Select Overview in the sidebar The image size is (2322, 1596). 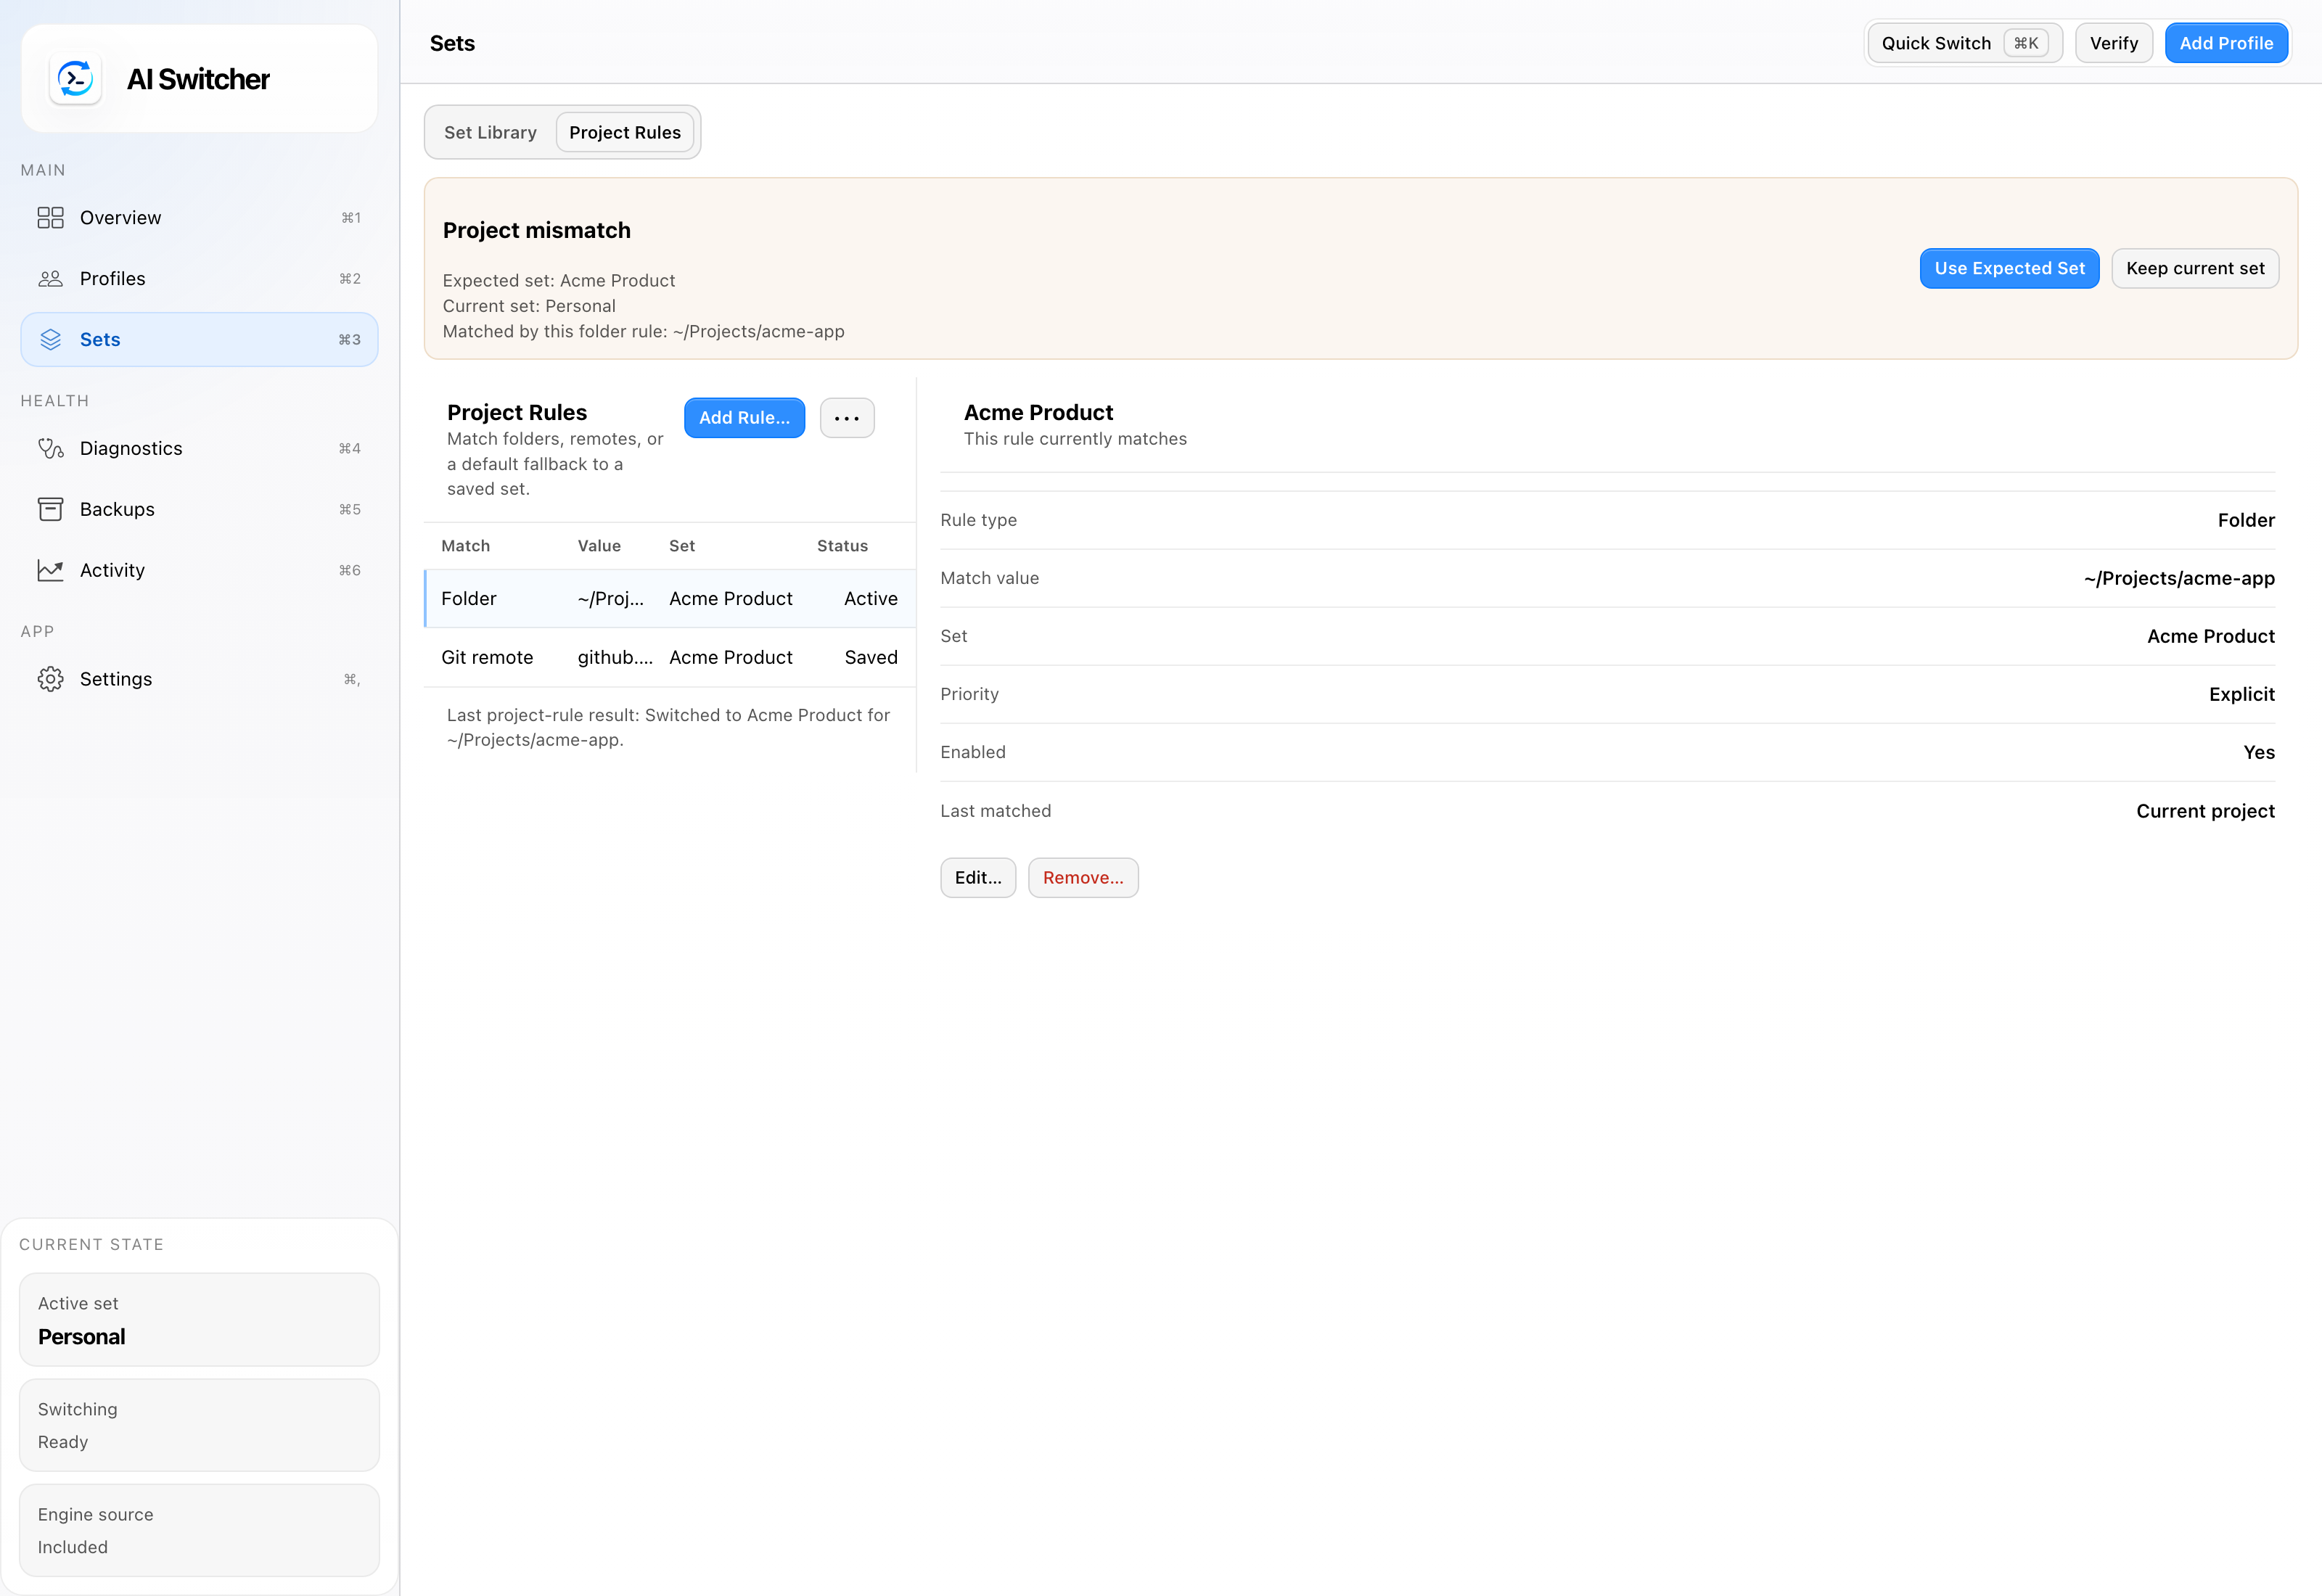[199, 218]
